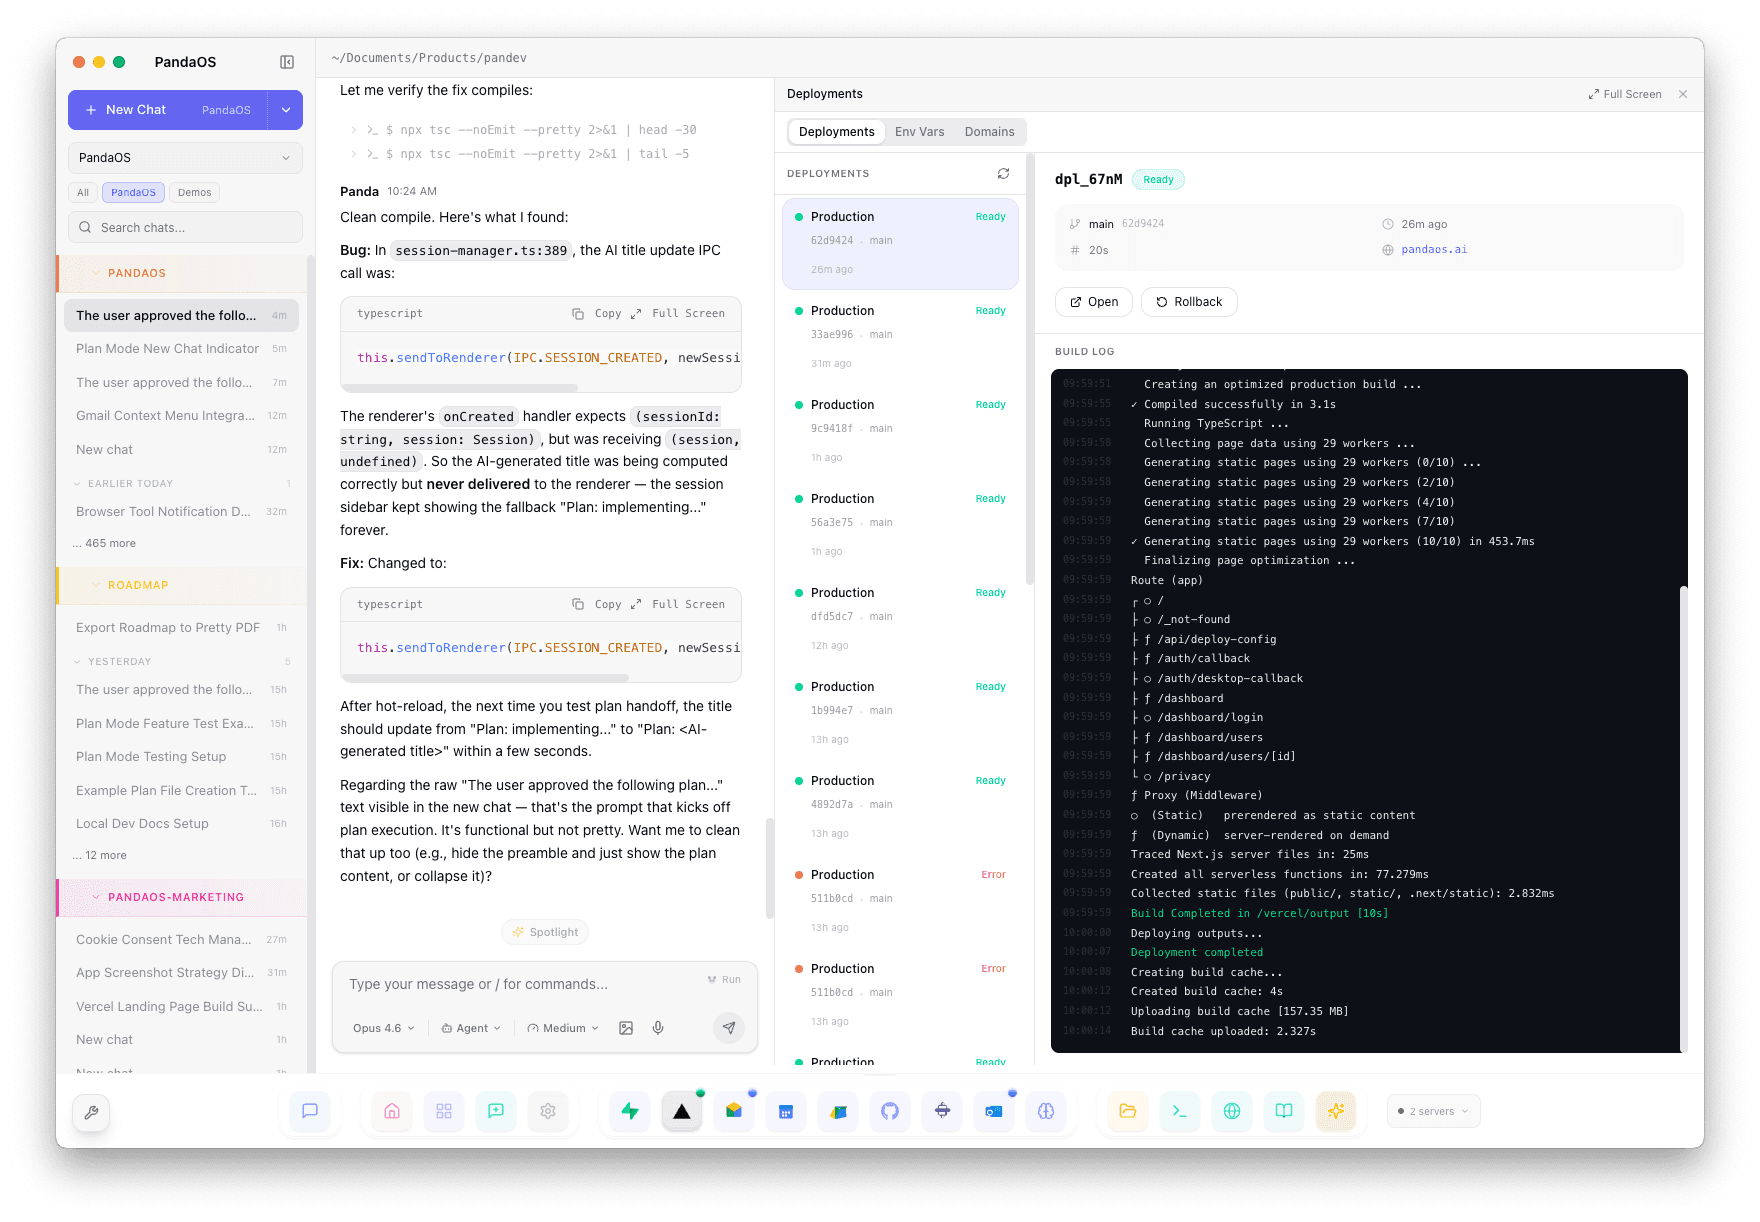Click the microphone icon in the message composer

(657, 1027)
